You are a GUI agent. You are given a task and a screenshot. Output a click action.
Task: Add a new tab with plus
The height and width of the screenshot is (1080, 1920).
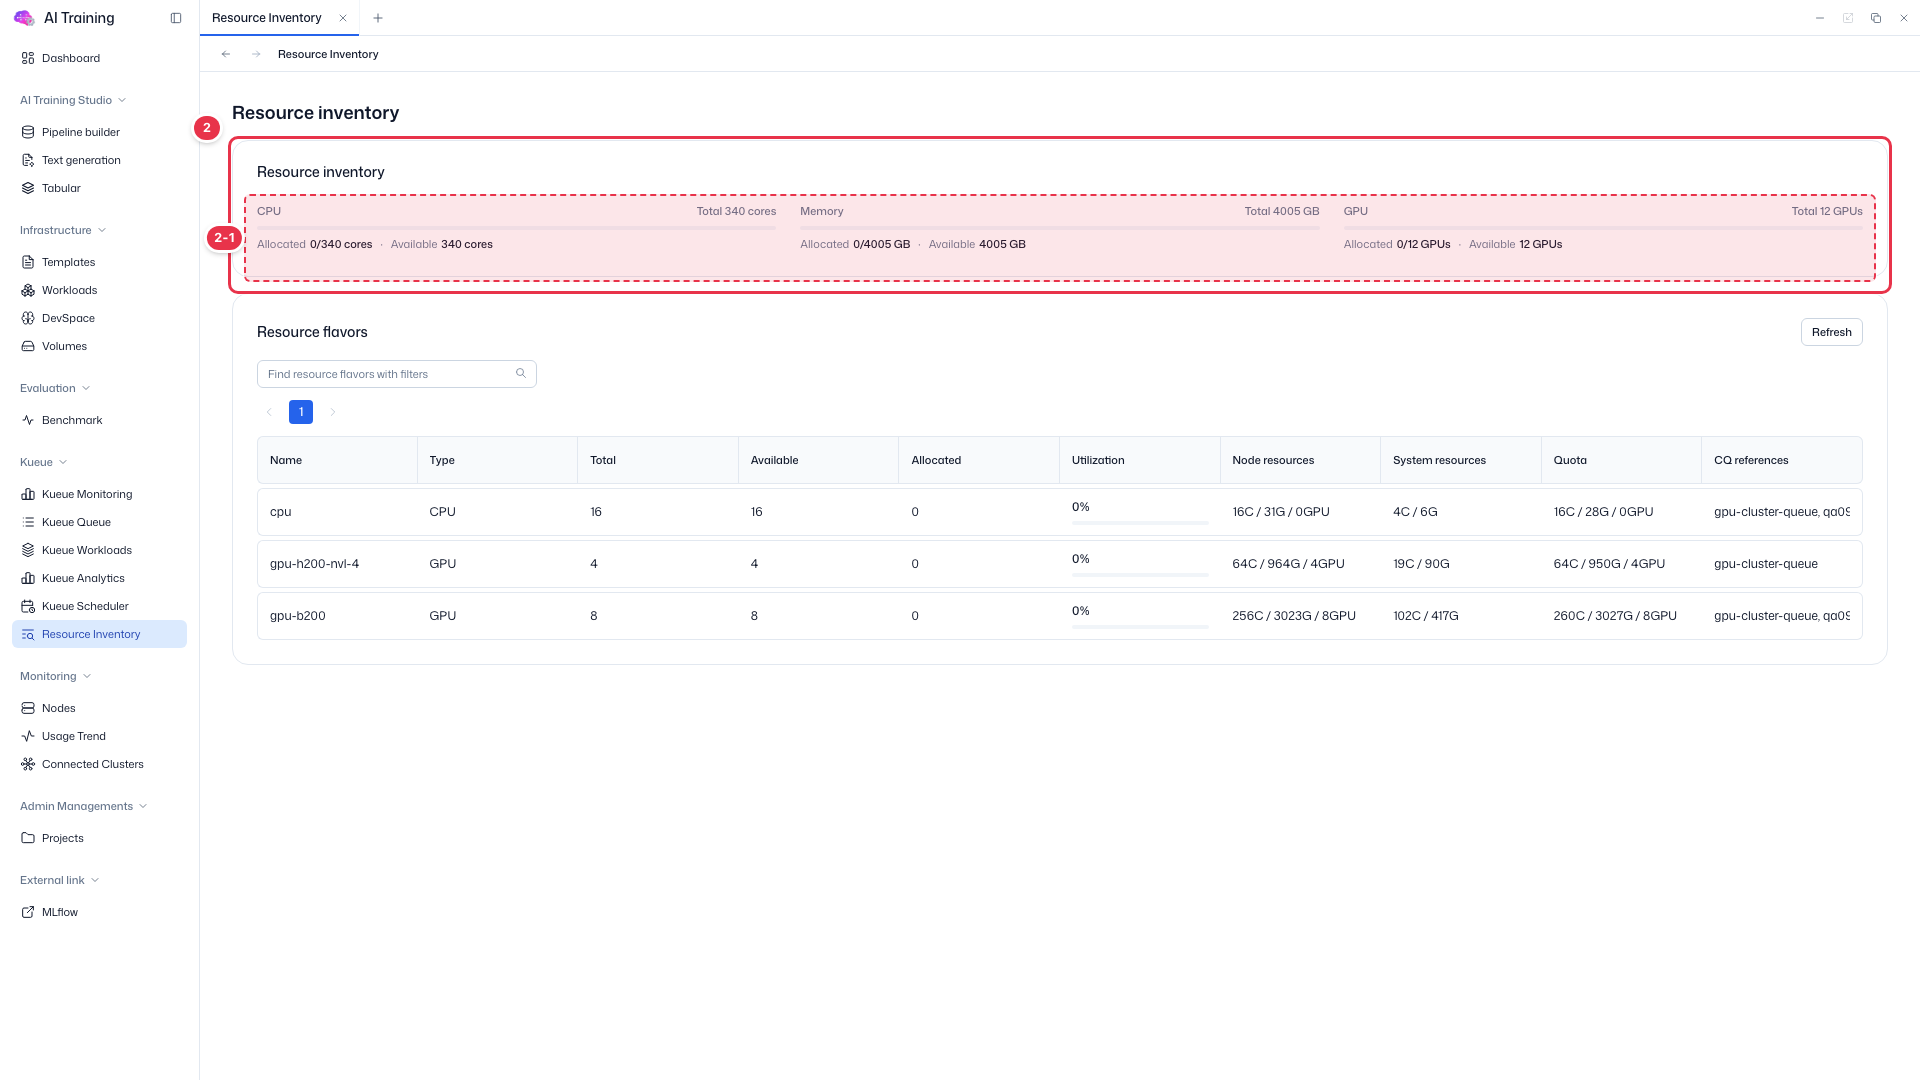point(378,18)
